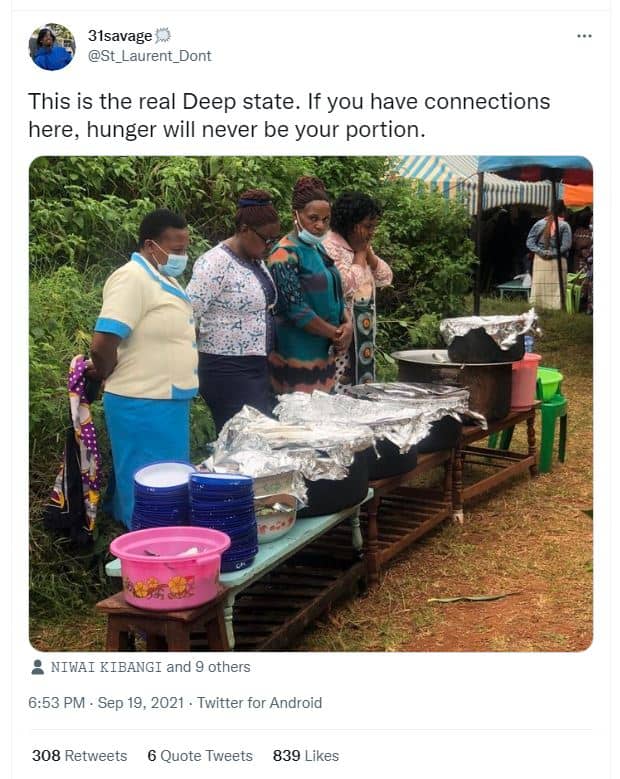Open the 6 Quote Tweets list

(199, 755)
